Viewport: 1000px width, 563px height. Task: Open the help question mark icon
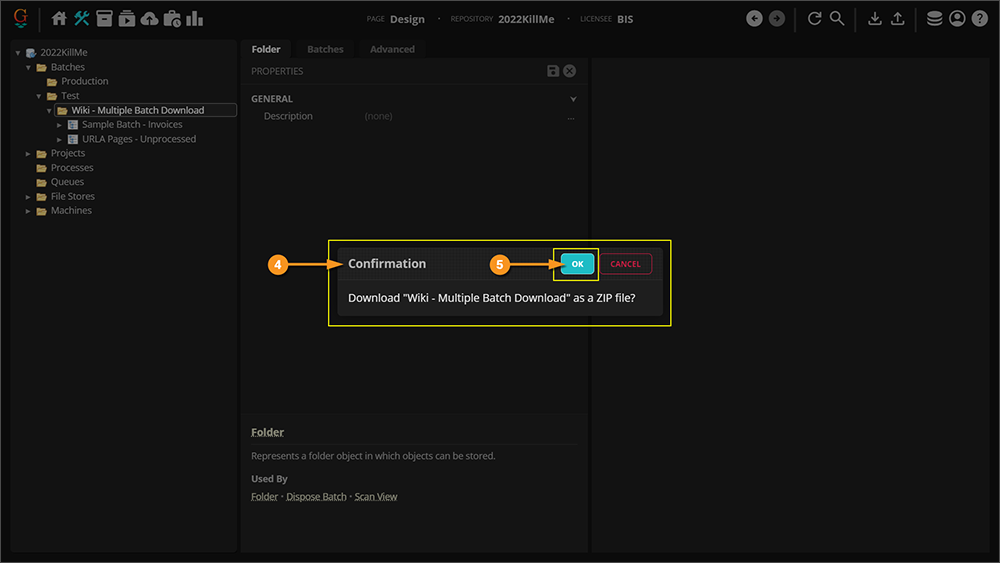click(x=980, y=18)
